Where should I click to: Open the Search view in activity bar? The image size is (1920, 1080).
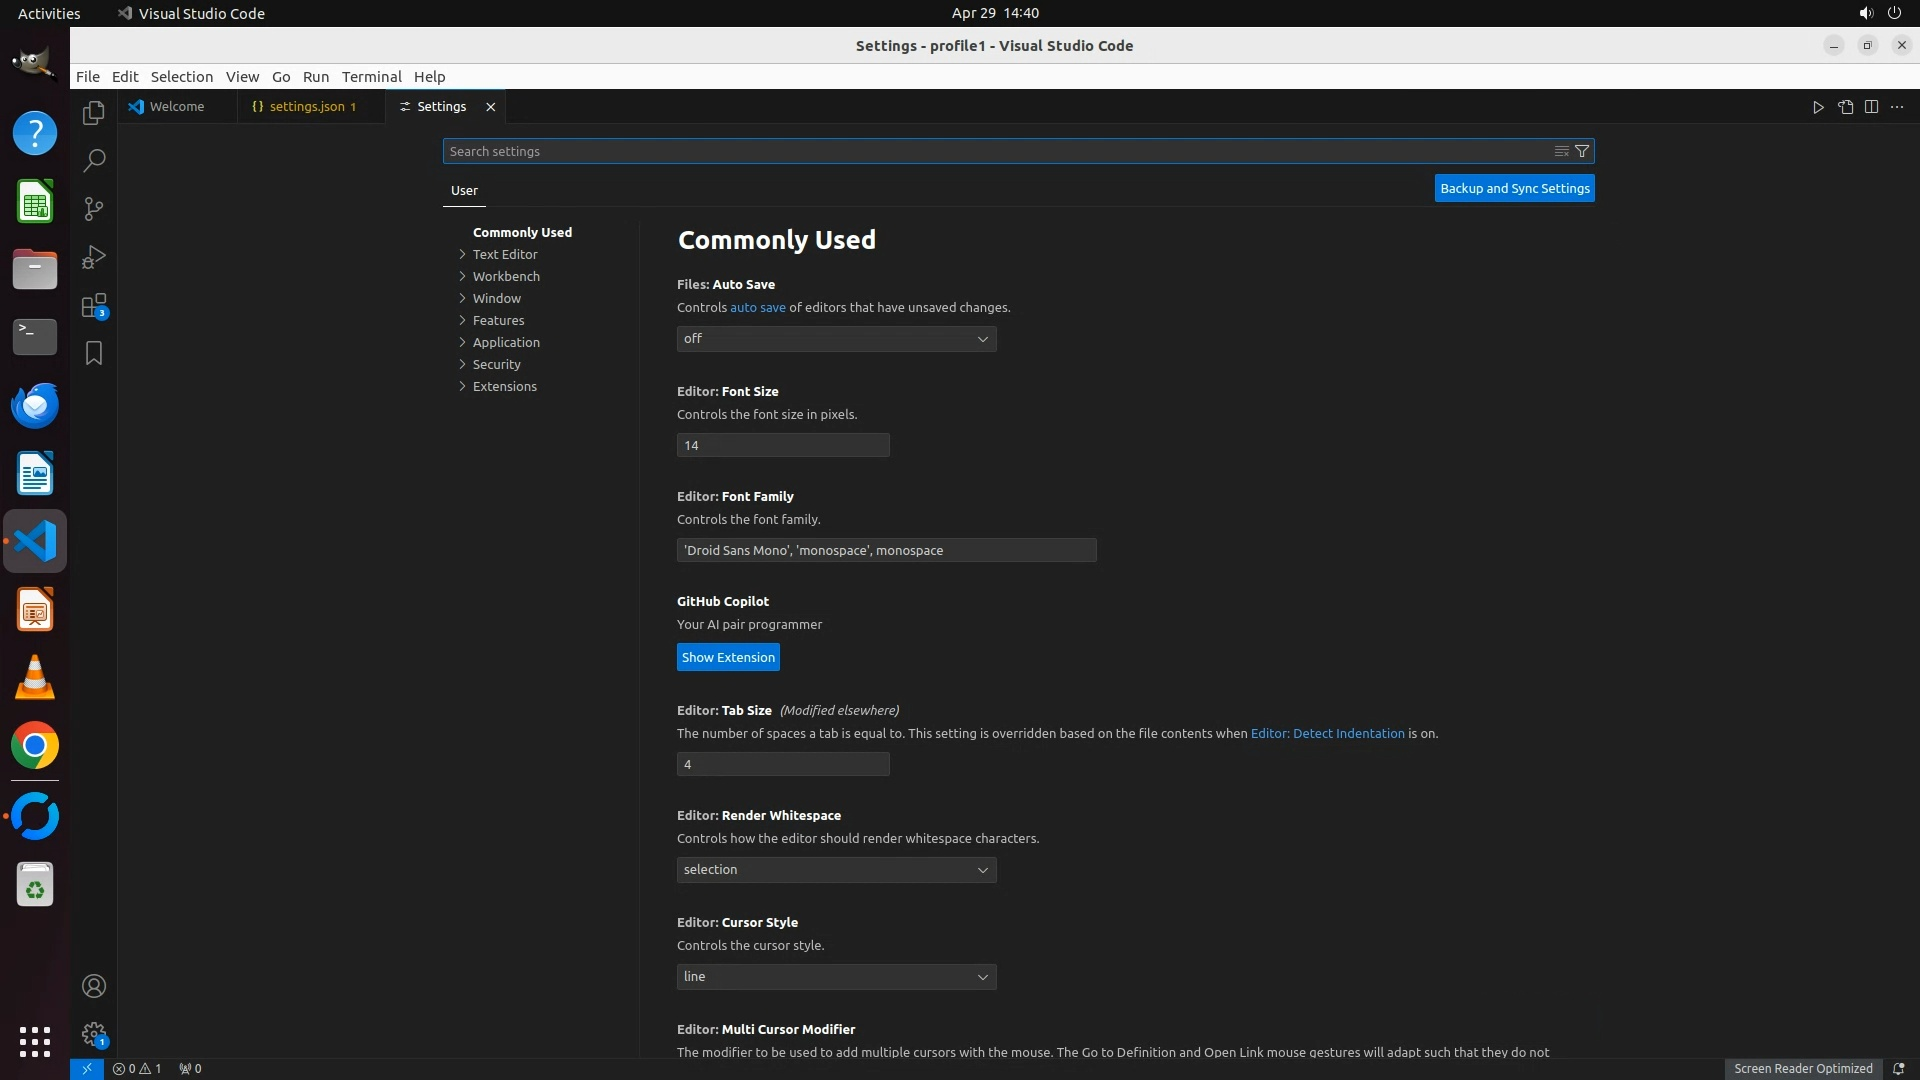pos(93,161)
